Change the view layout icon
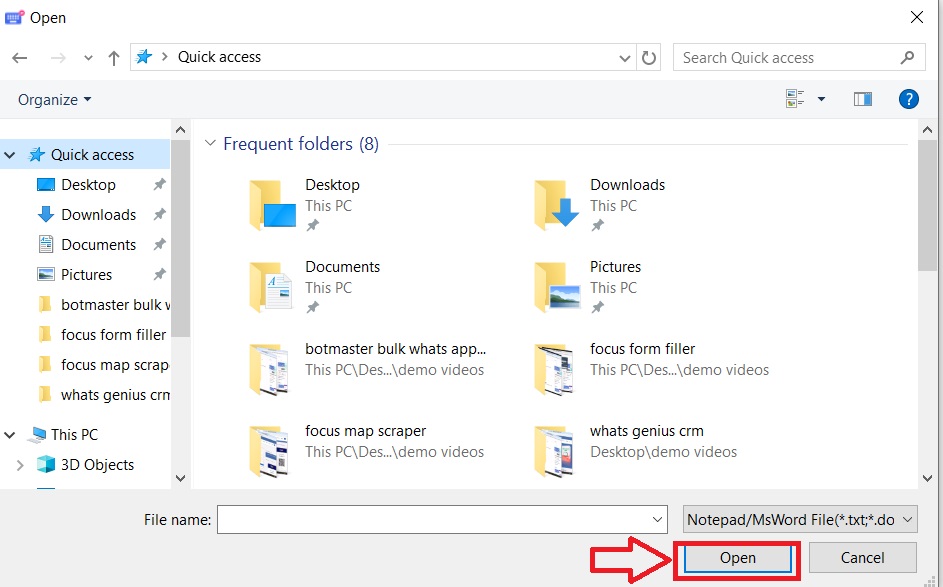Screen dimensions: 943x587 tap(795, 99)
